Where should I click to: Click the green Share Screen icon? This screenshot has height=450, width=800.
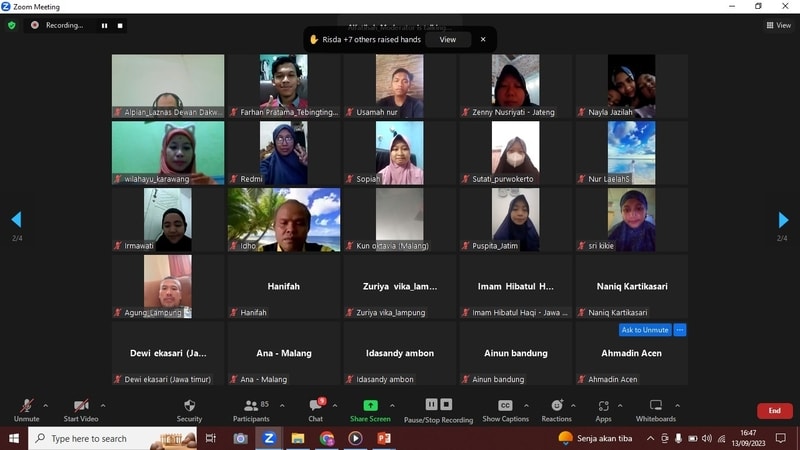370,405
